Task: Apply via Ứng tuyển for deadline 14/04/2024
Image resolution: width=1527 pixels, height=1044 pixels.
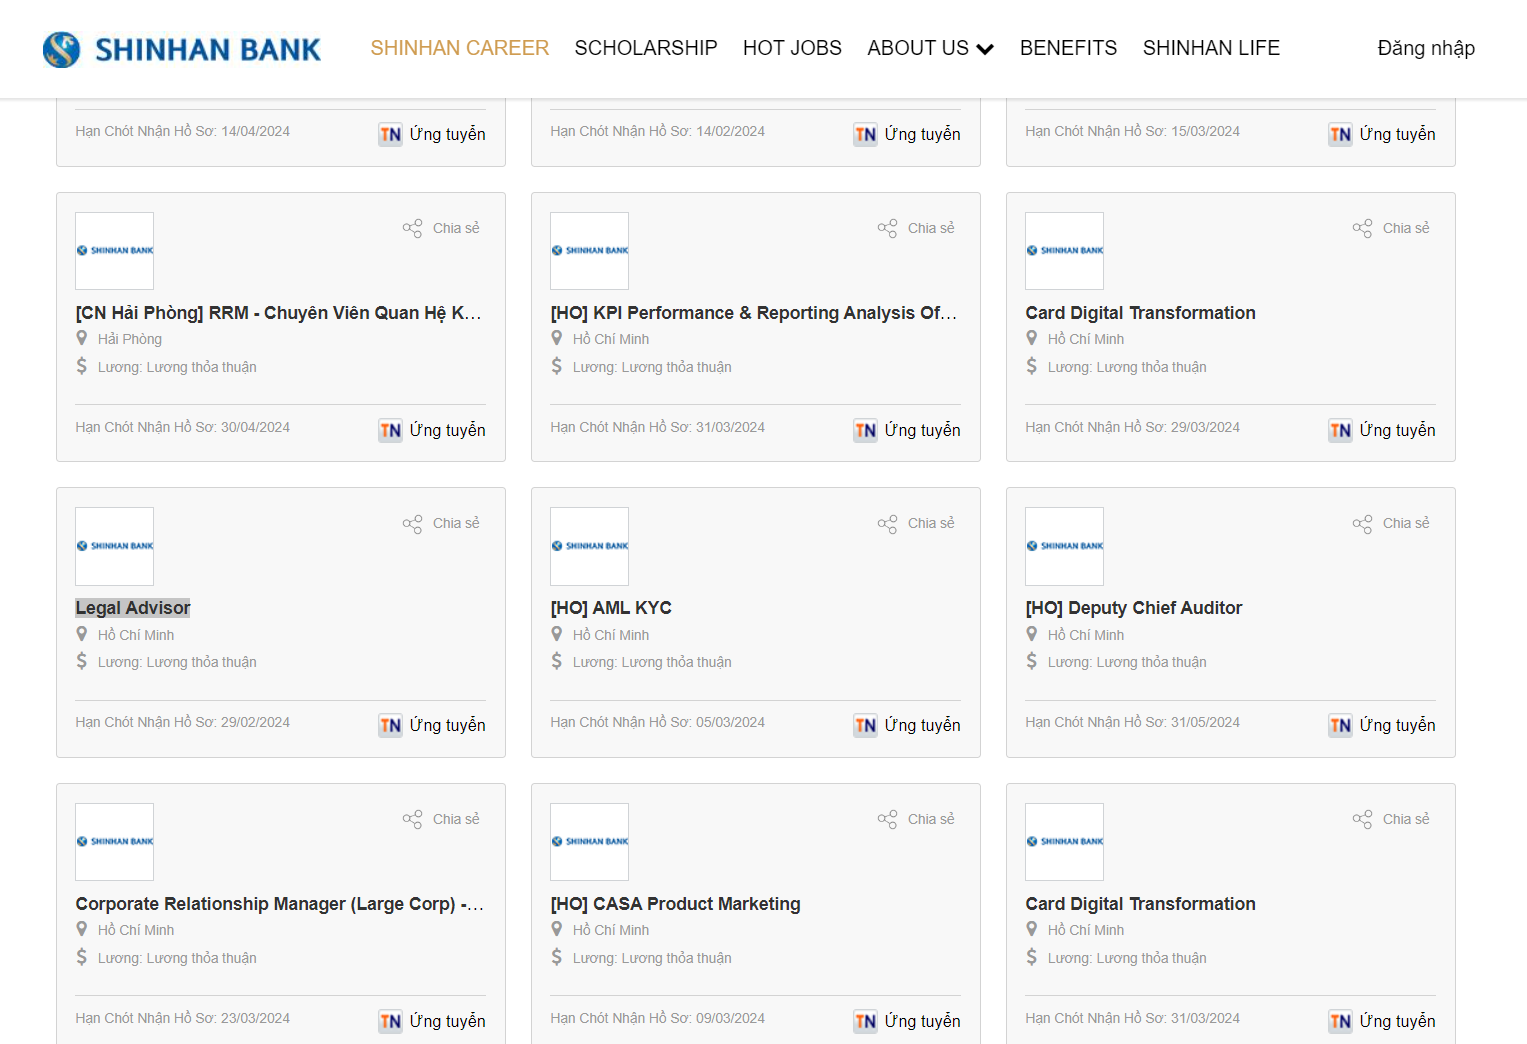Action: pyautogui.click(x=432, y=134)
